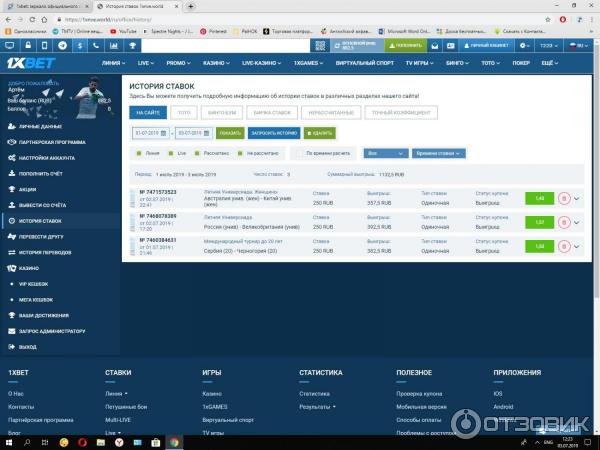Toggle the Линия checkbox filter
Screen dimensions: 600x450
[139, 153]
